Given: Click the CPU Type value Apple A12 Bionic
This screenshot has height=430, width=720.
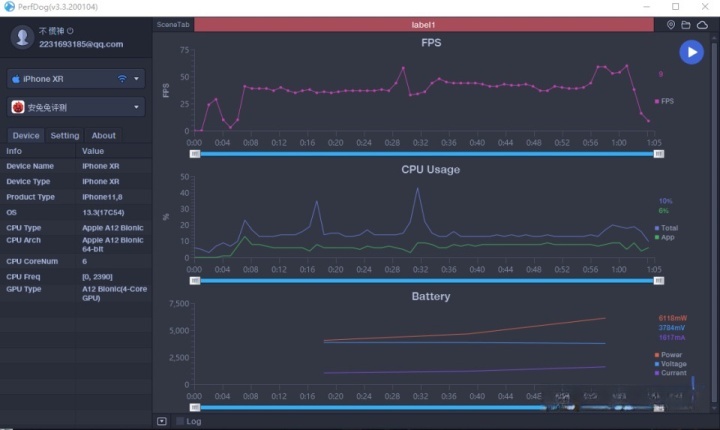Looking at the screenshot, I should [x=112, y=227].
